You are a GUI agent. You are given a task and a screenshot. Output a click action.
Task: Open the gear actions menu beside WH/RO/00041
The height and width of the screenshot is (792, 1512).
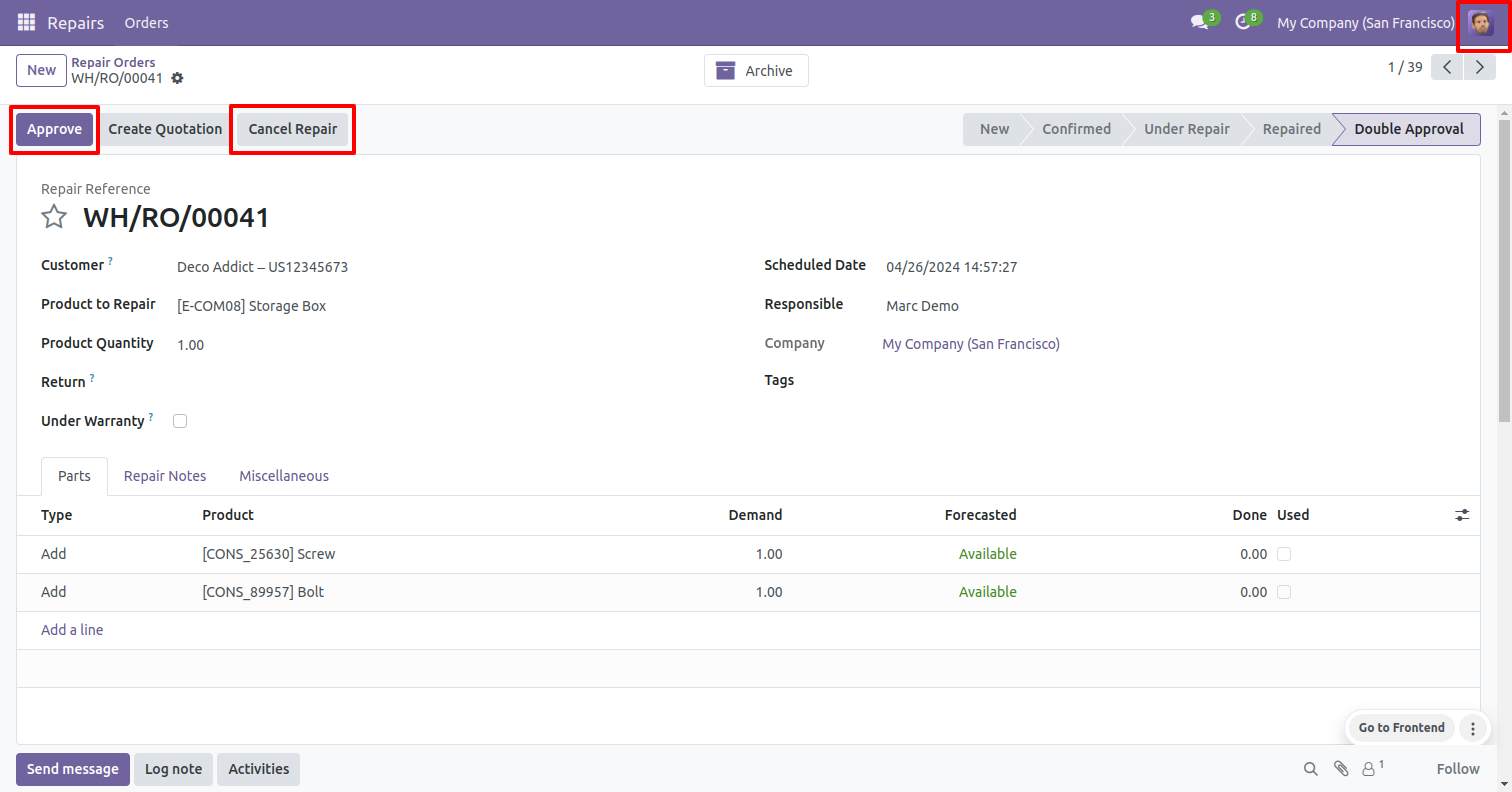coord(178,78)
